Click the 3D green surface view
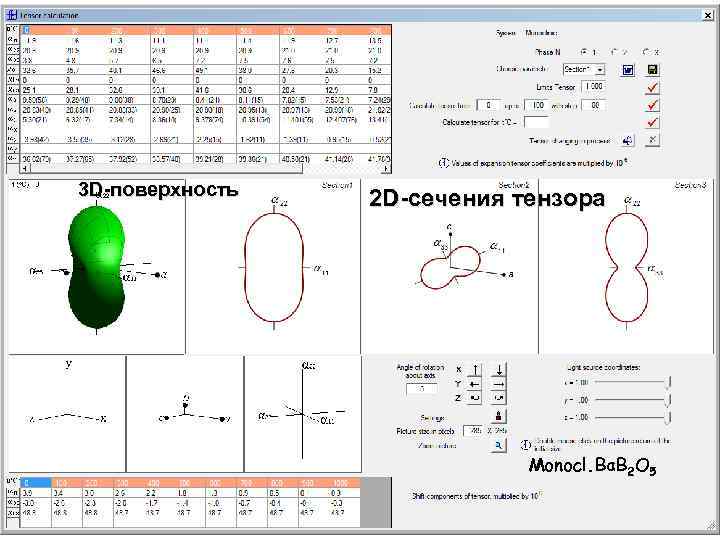This screenshot has height=540, width=720. pos(96,267)
